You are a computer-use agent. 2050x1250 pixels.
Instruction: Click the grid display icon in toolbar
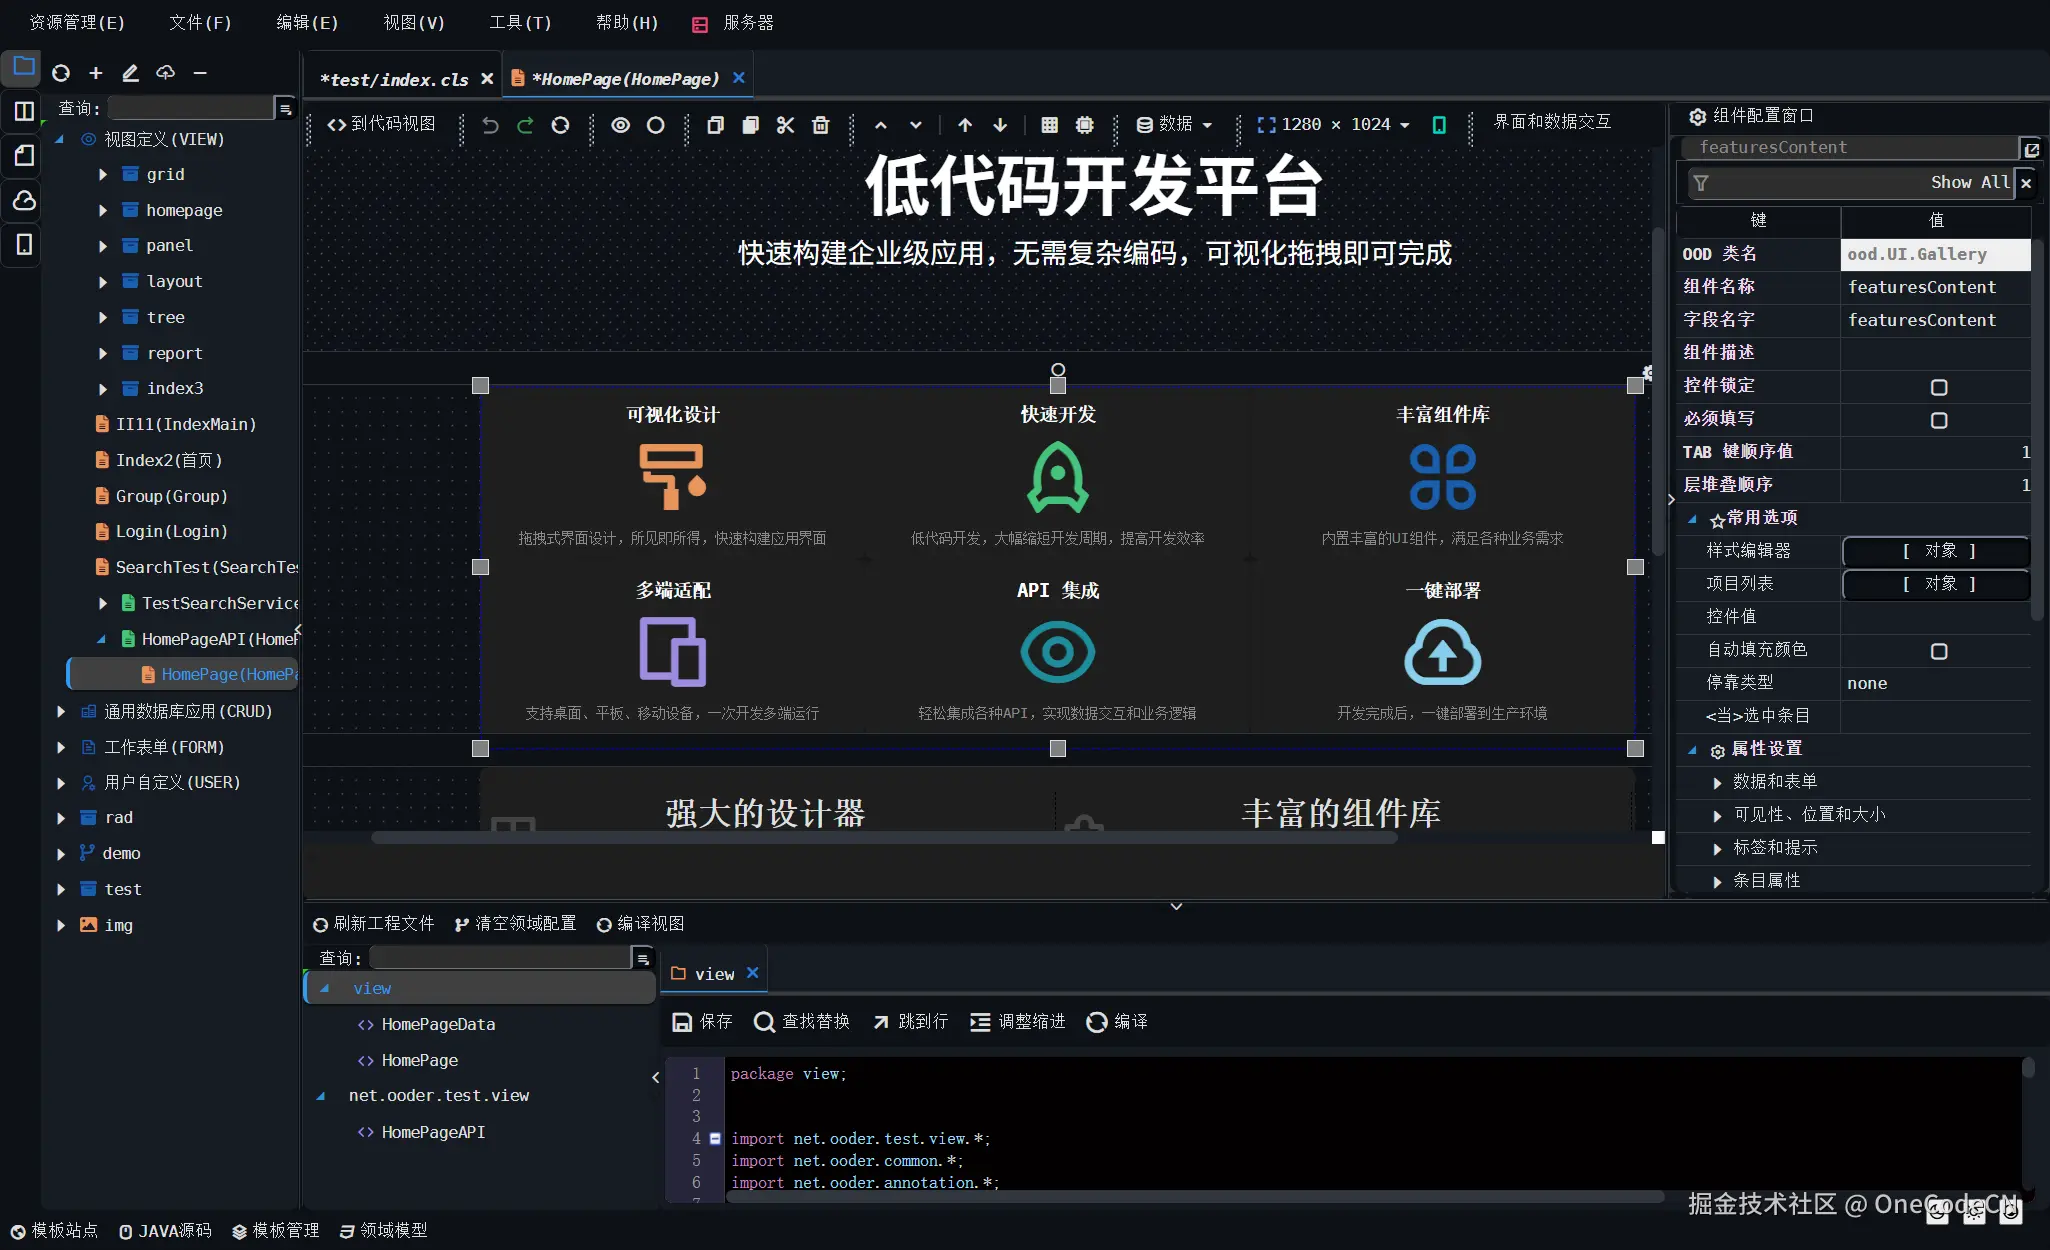click(1049, 125)
